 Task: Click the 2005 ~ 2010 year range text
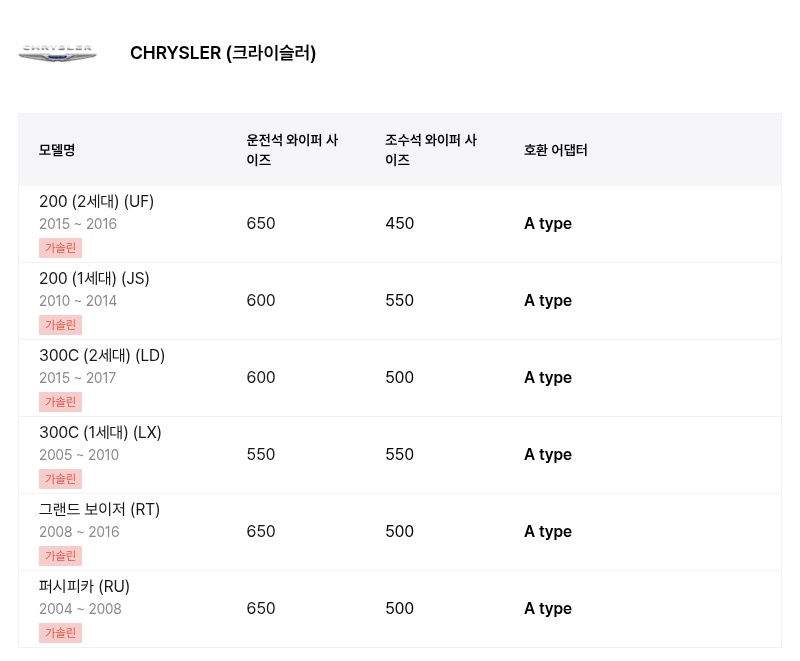79,455
